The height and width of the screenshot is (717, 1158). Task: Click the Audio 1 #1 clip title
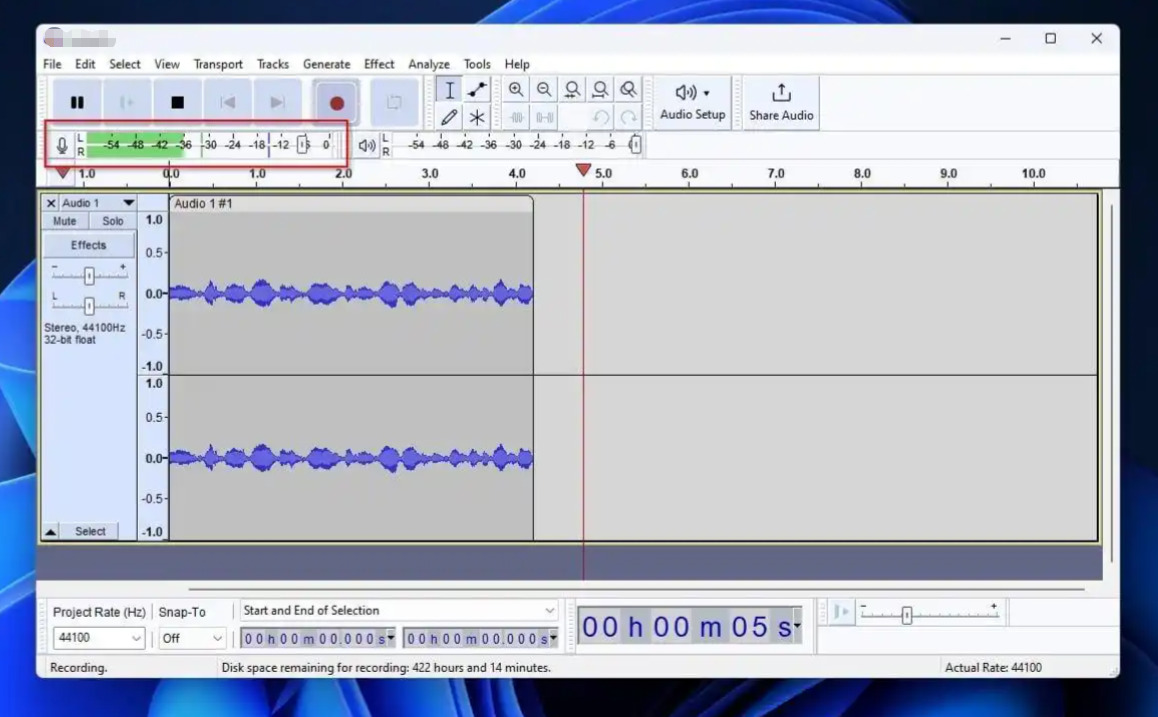point(203,204)
